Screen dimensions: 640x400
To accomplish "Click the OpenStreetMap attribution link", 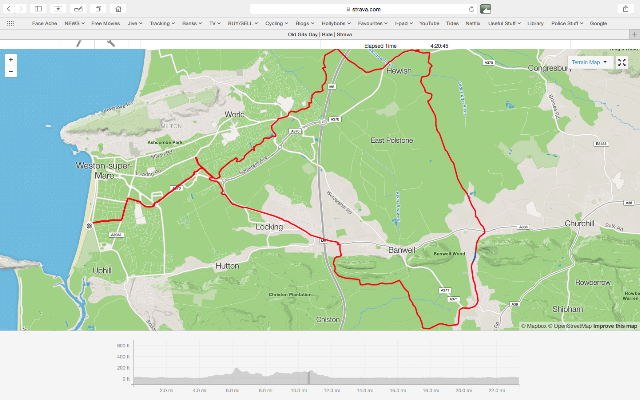I will 570,326.
